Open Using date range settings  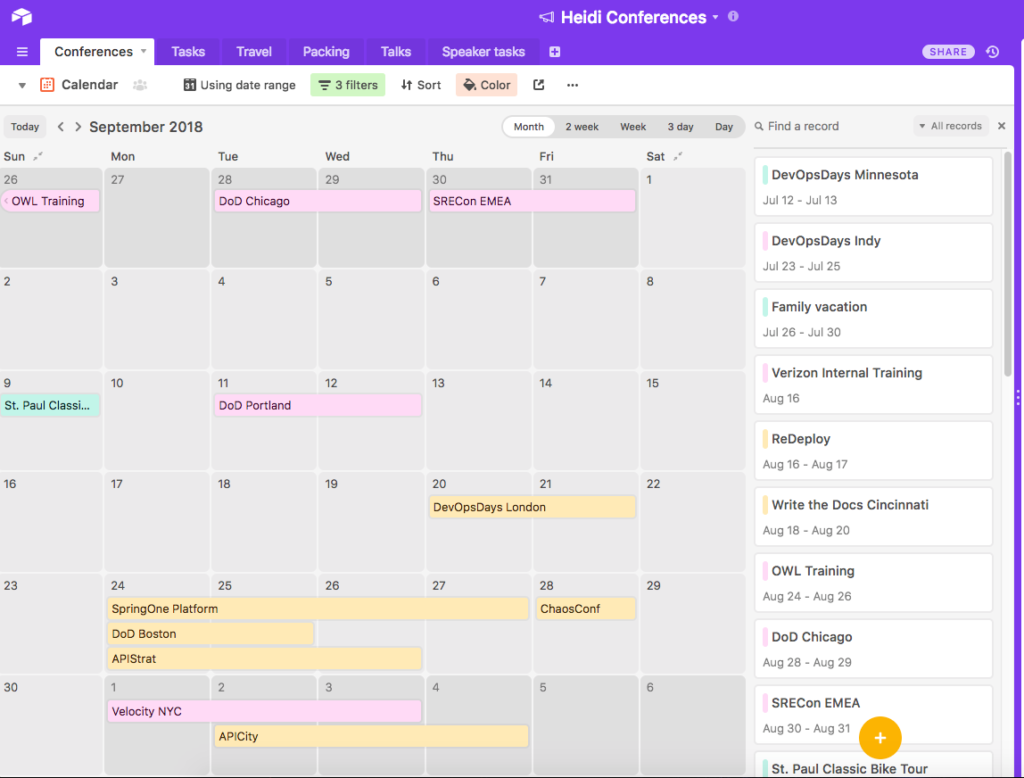click(x=239, y=85)
